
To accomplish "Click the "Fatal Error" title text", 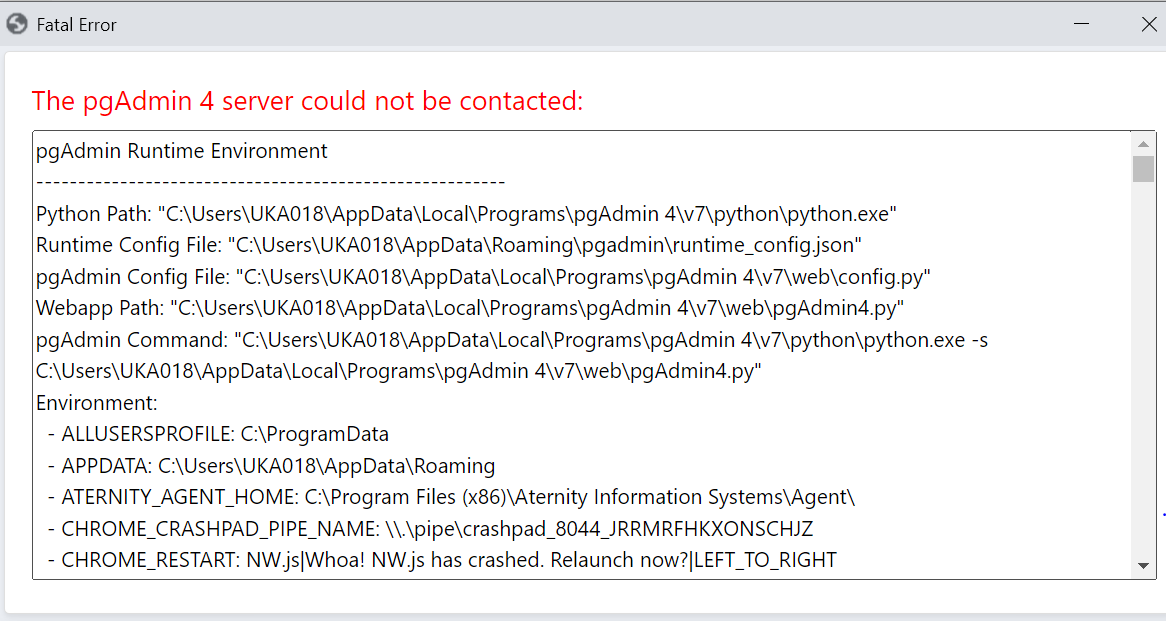I will 77,25.
